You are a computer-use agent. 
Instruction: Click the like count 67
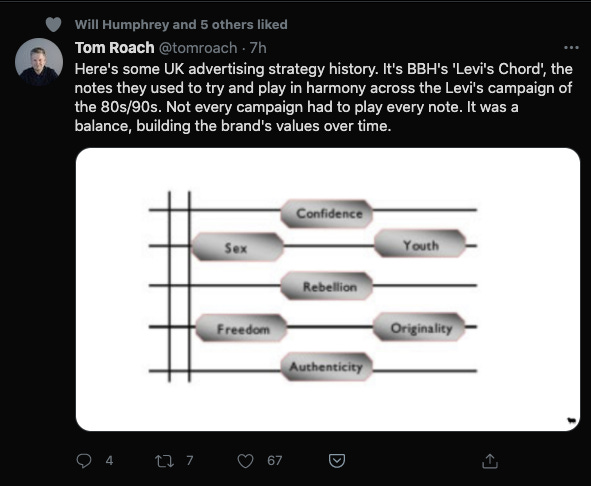pyautogui.click(x=274, y=461)
